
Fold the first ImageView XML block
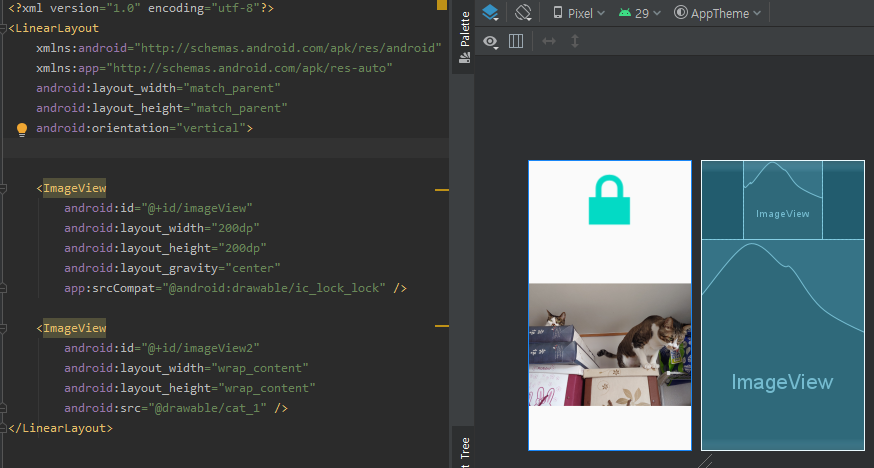pyautogui.click(x=4, y=188)
